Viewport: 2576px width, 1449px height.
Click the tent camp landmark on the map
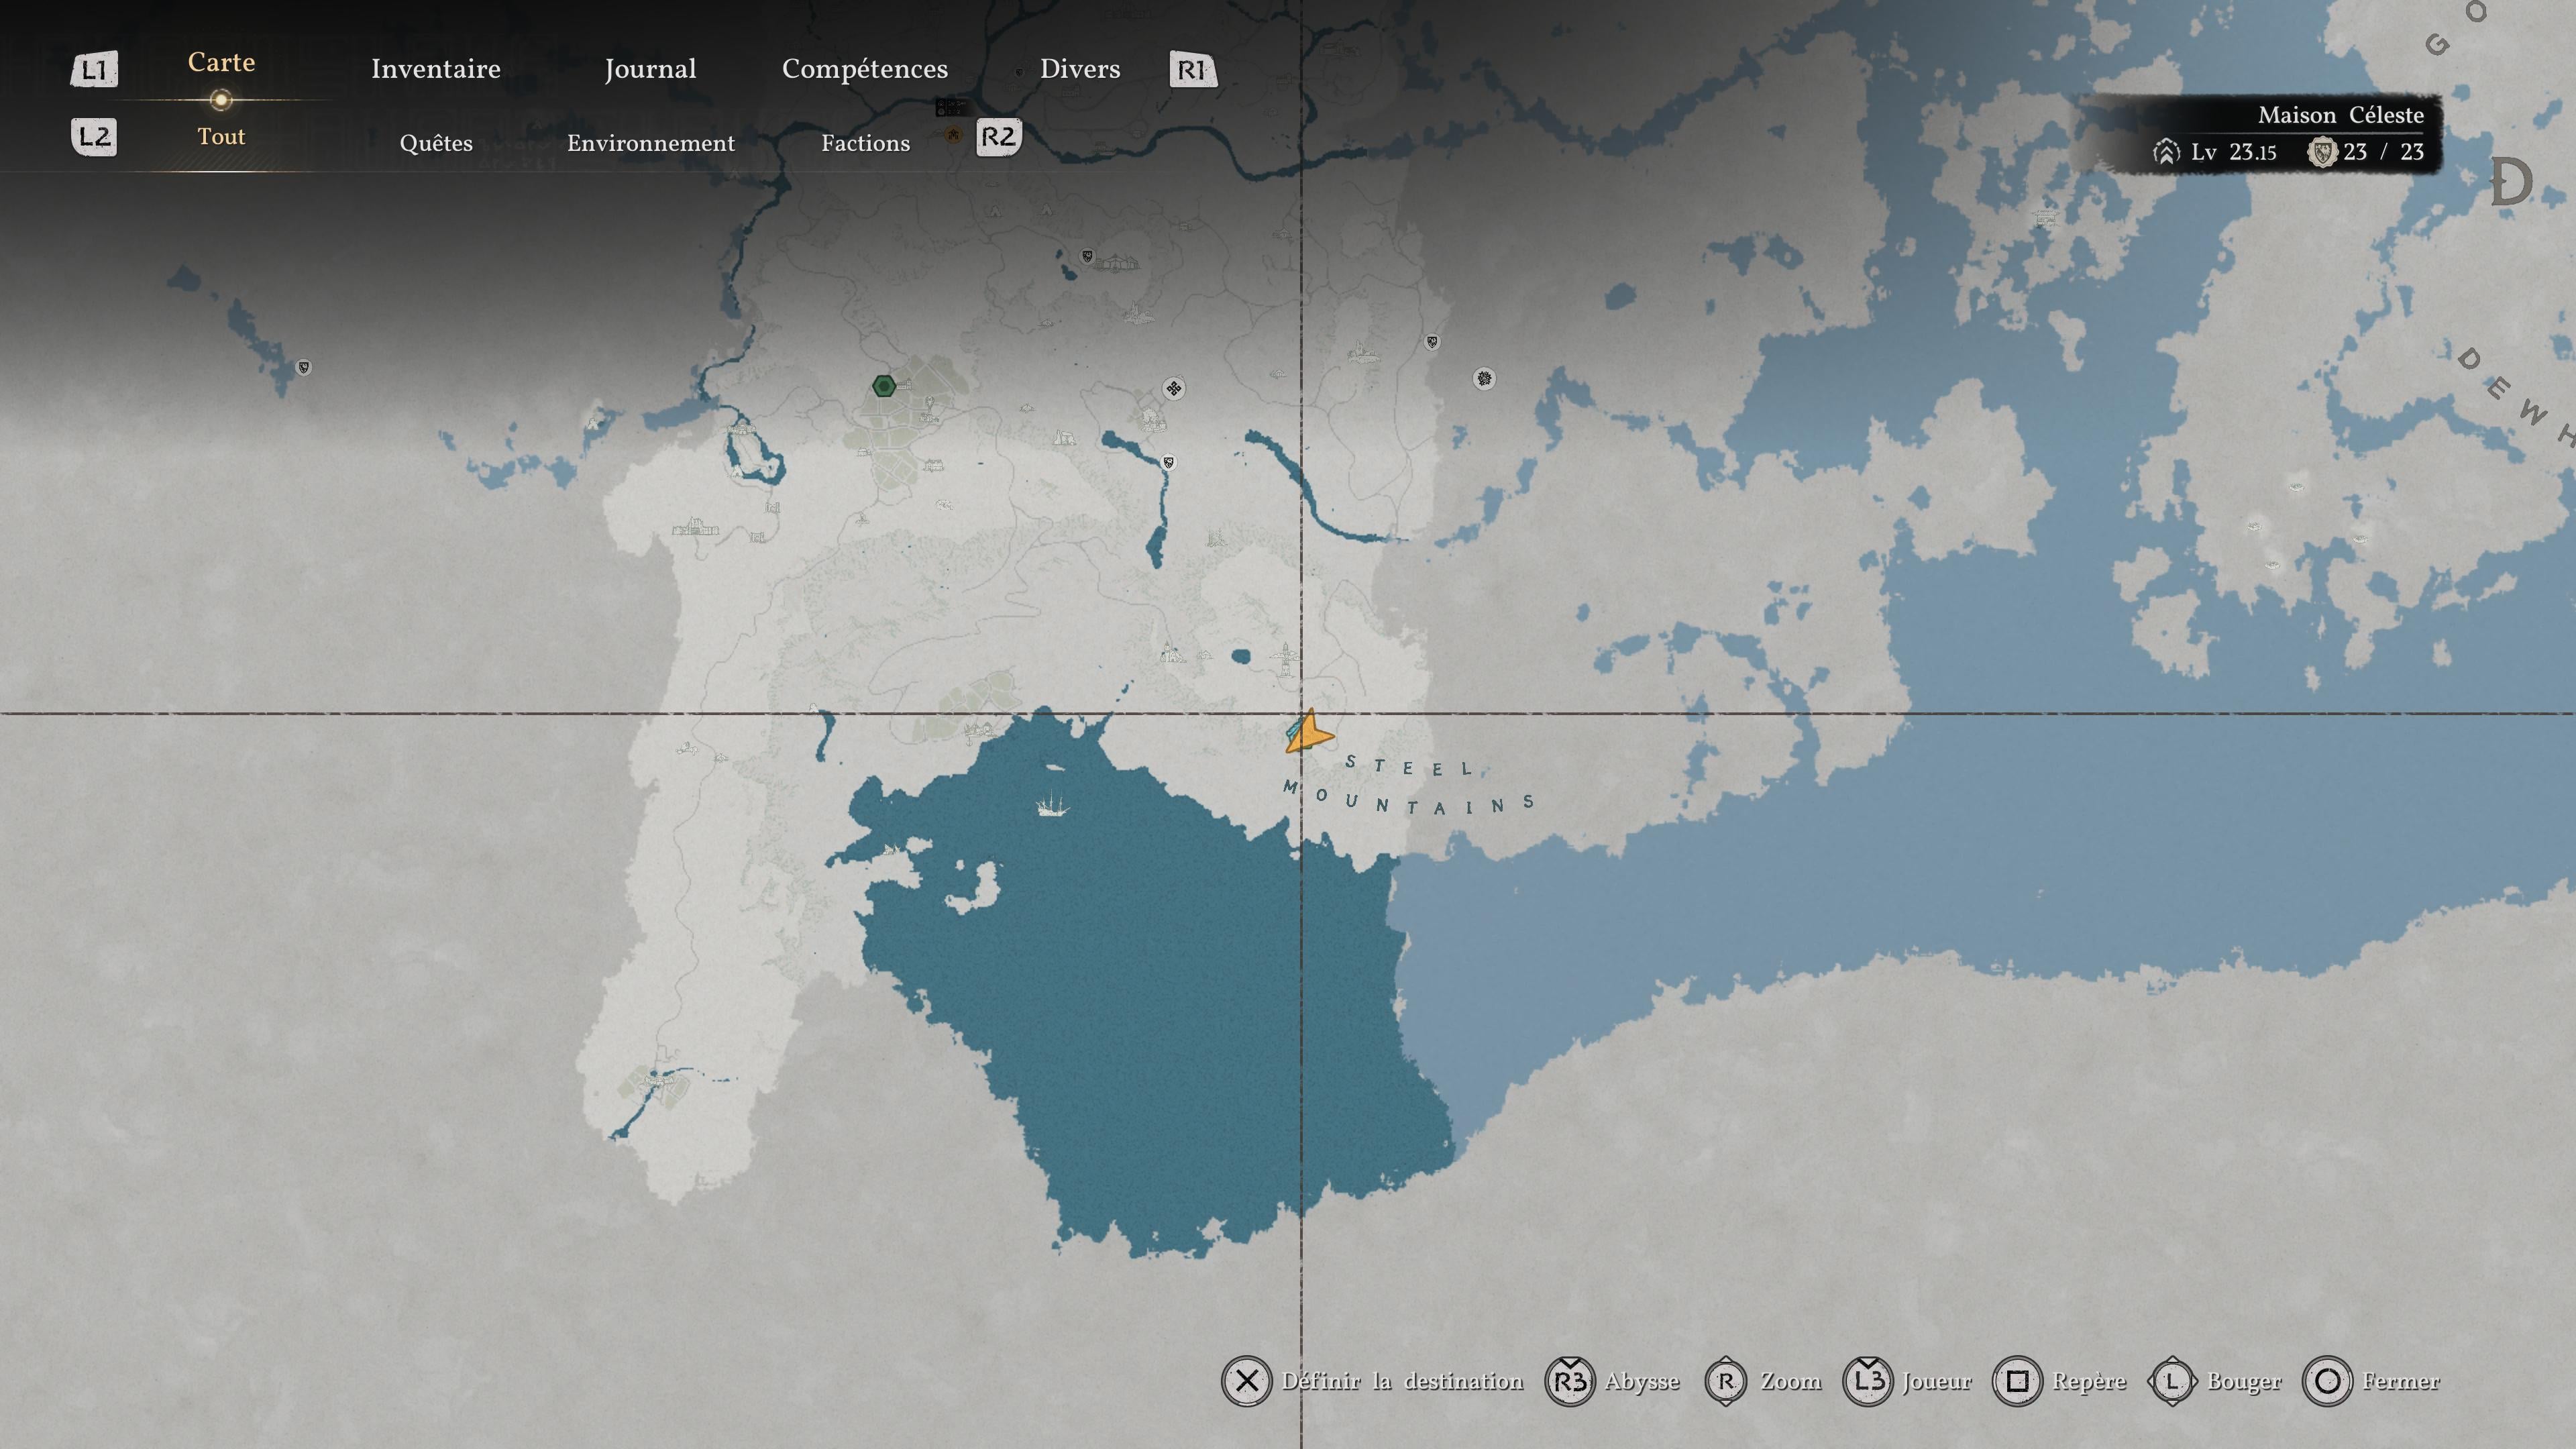point(1118,262)
